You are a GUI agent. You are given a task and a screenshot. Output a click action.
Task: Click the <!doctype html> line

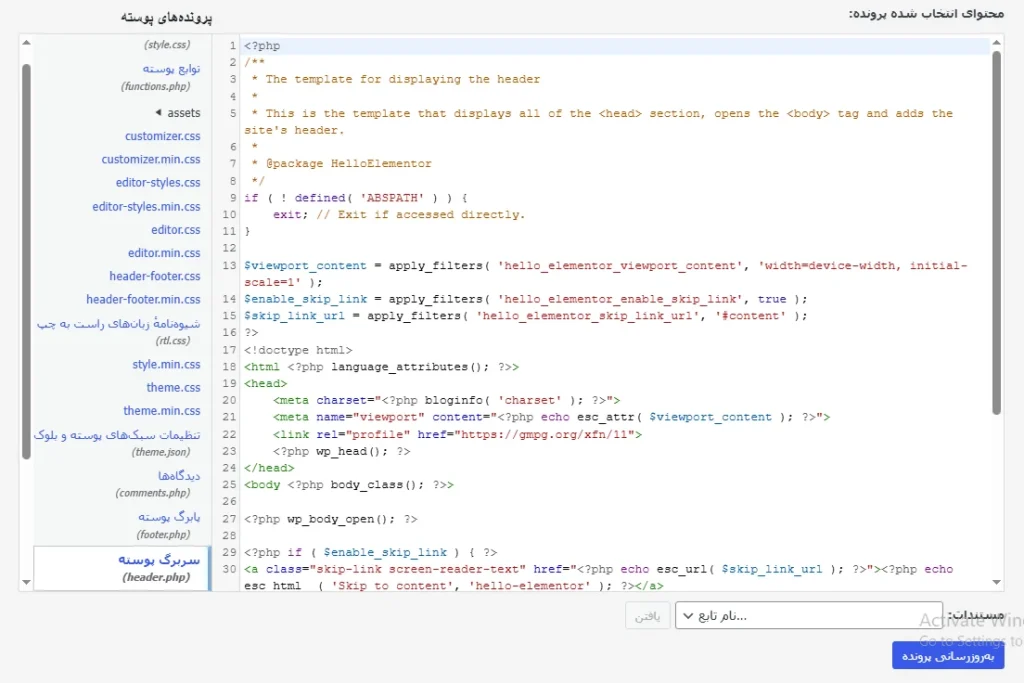tap(298, 350)
